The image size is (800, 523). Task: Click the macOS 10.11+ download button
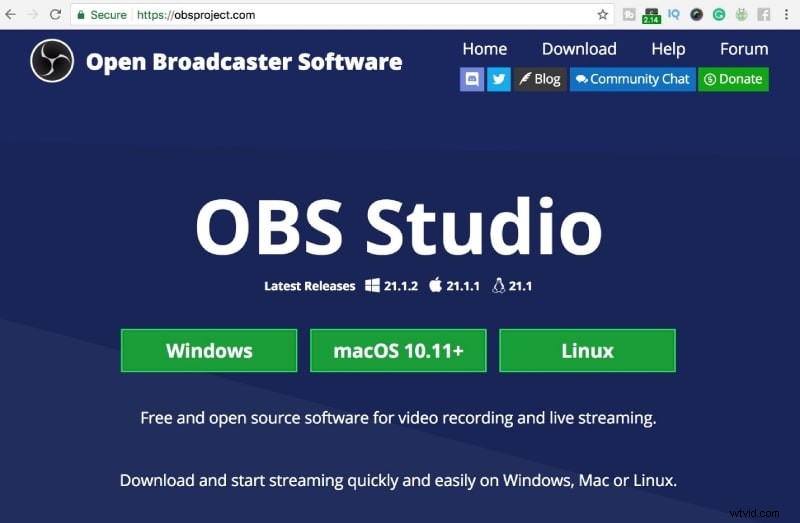[398, 351]
